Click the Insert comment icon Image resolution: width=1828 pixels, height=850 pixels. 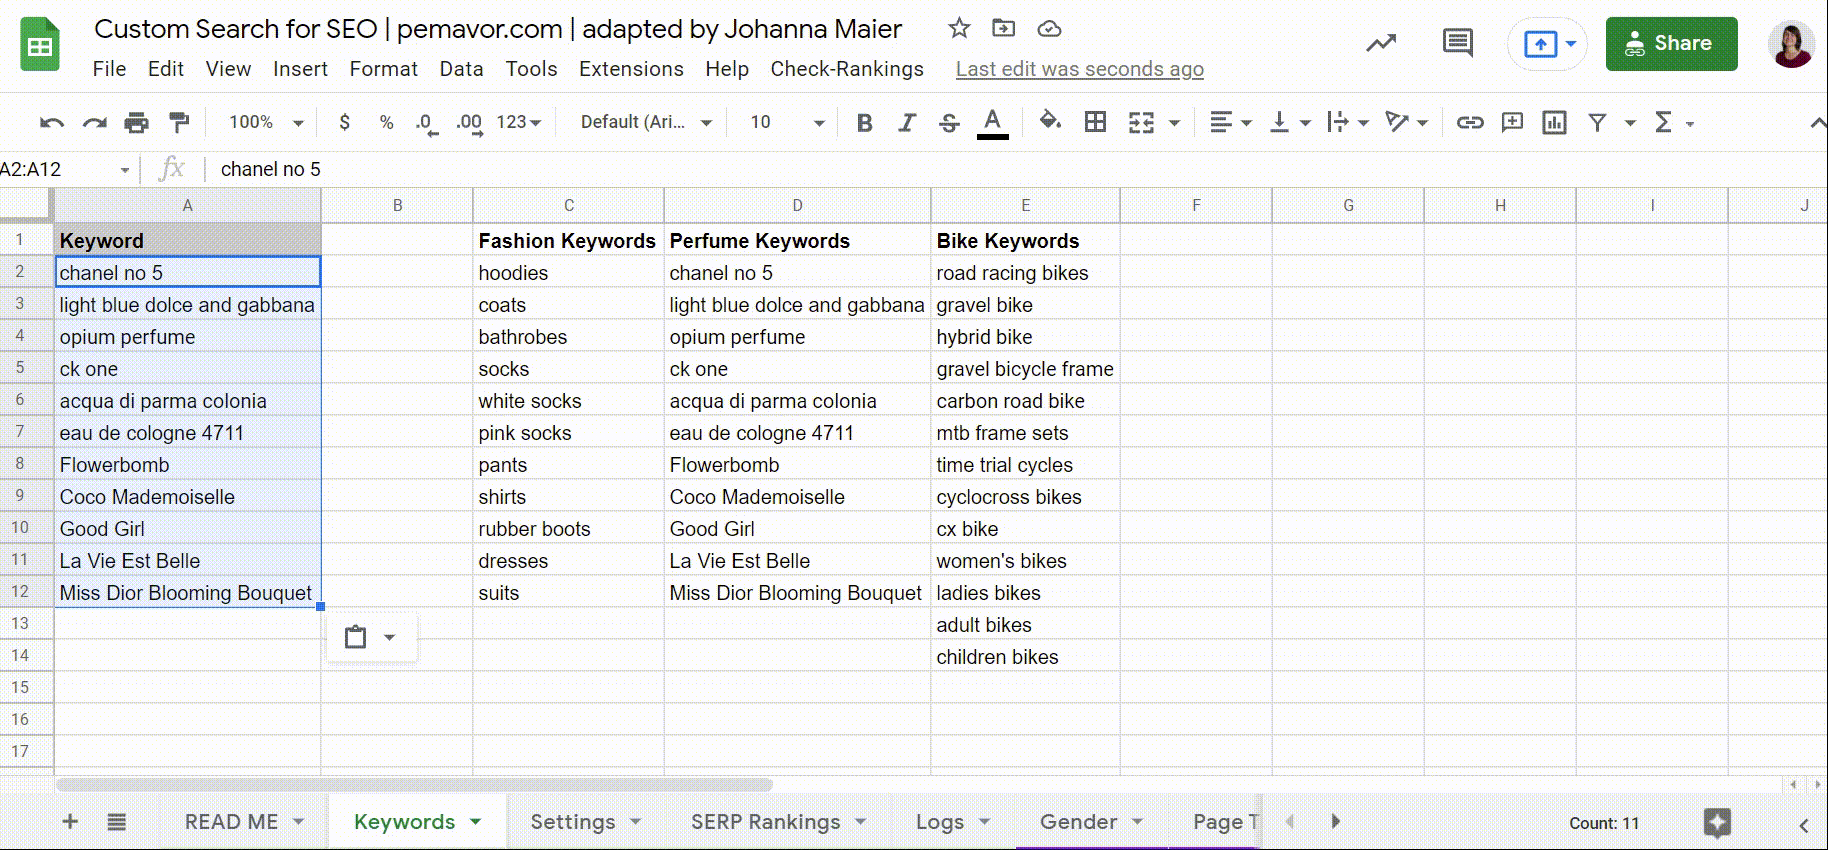(x=1512, y=122)
